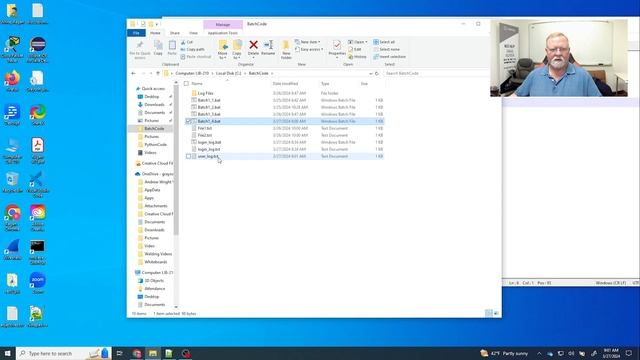Image resolution: width=640 pixels, height=360 pixels.
Task: Open the Easy access dropdown
Action: [x=309, y=49]
